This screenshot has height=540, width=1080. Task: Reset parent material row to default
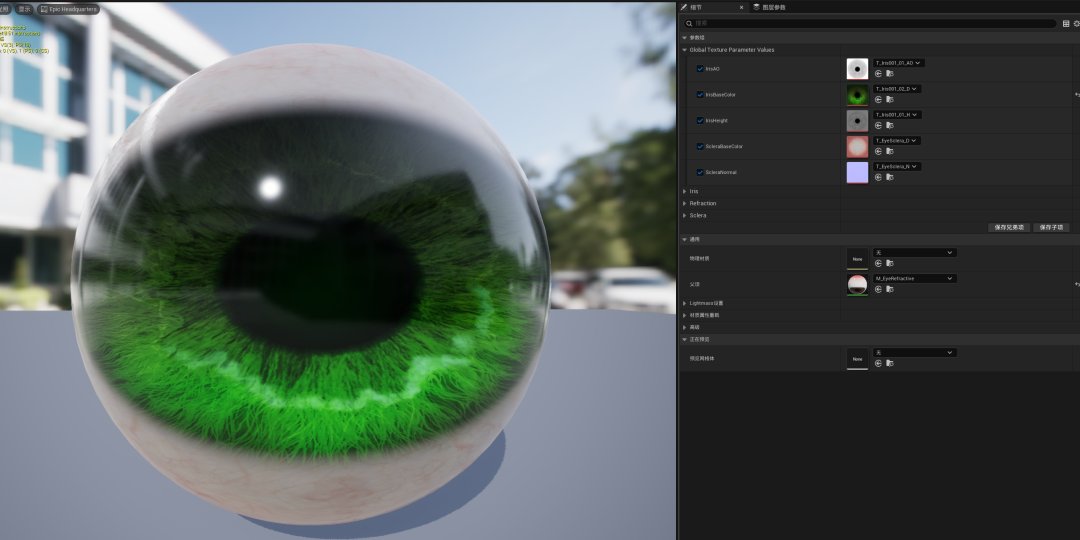1077,284
